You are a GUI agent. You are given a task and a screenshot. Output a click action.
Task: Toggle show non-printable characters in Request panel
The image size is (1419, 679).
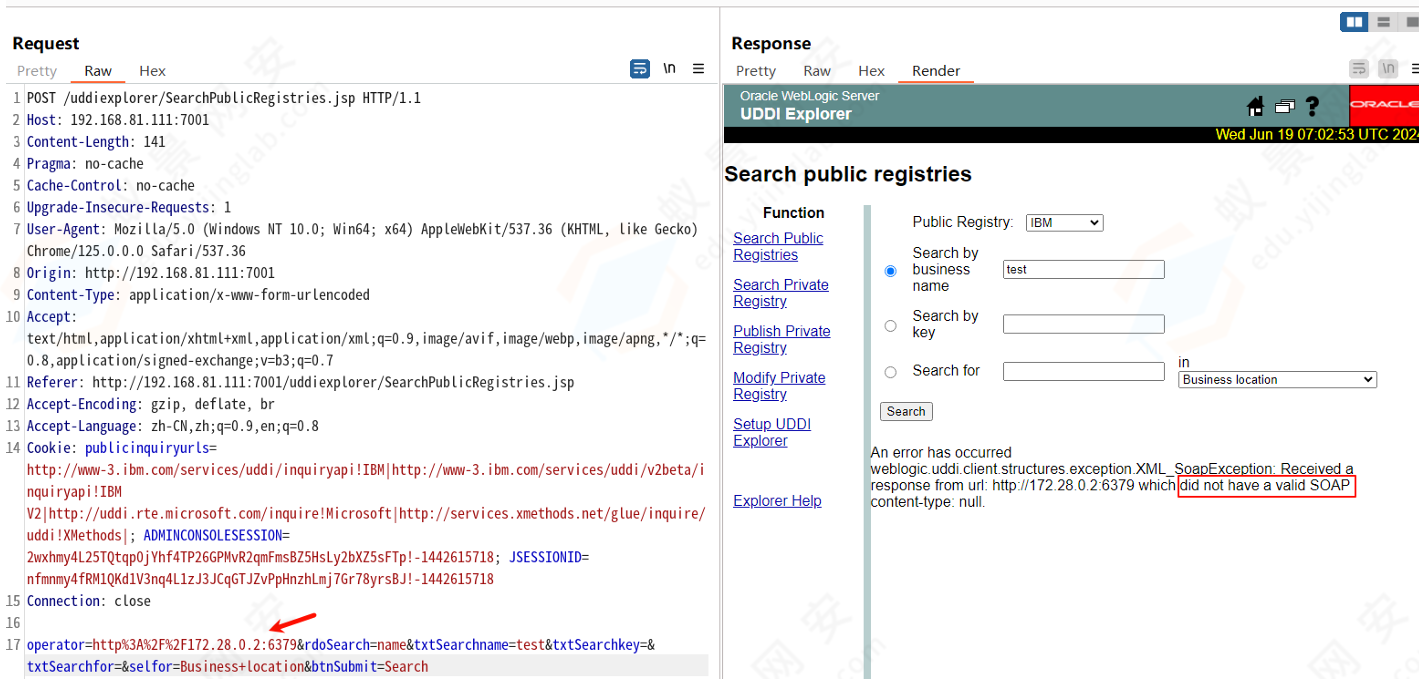tap(669, 69)
